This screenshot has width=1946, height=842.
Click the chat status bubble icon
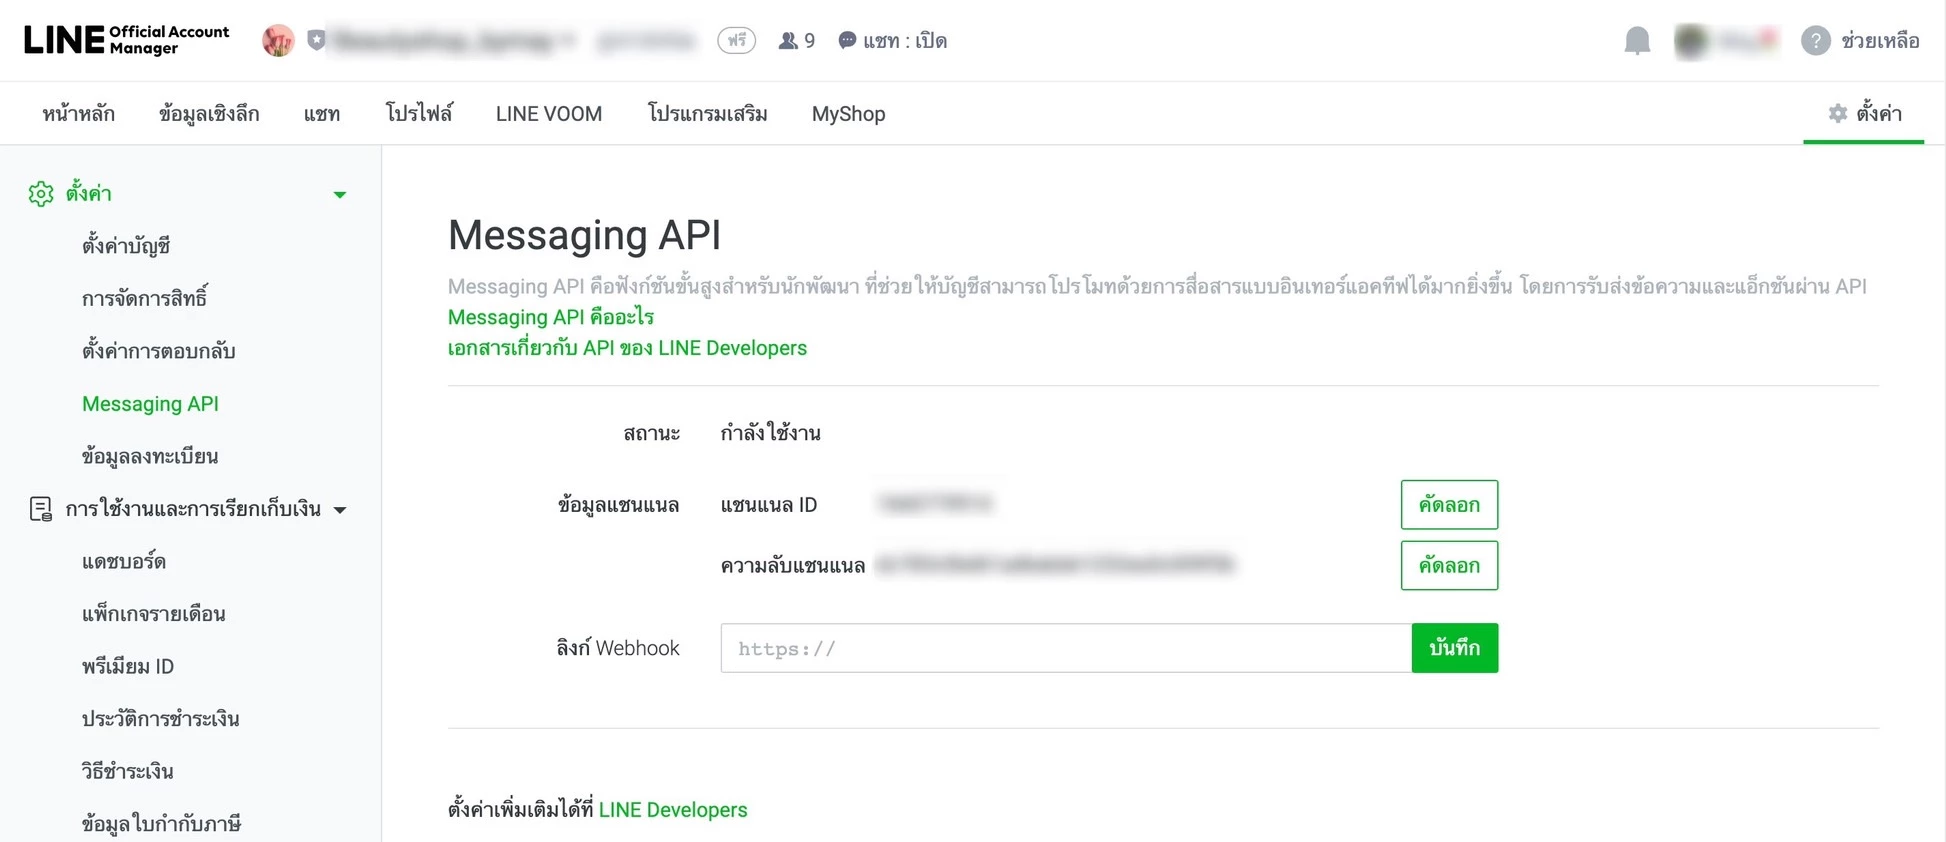tap(847, 40)
